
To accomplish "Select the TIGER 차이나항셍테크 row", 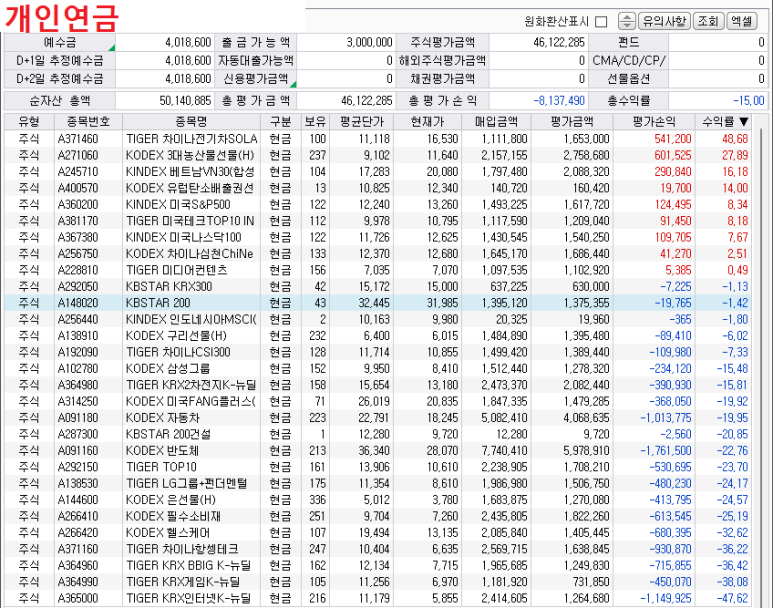I will (x=378, y=549).
